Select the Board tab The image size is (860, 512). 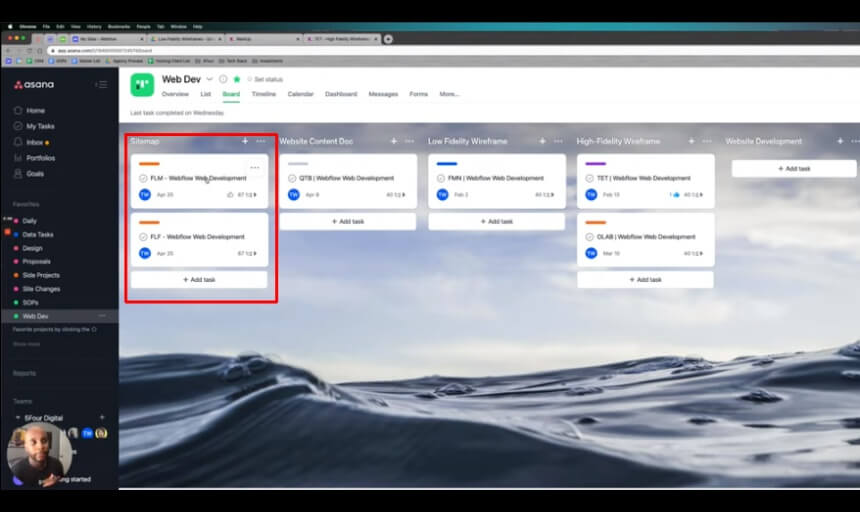[231, 94]
